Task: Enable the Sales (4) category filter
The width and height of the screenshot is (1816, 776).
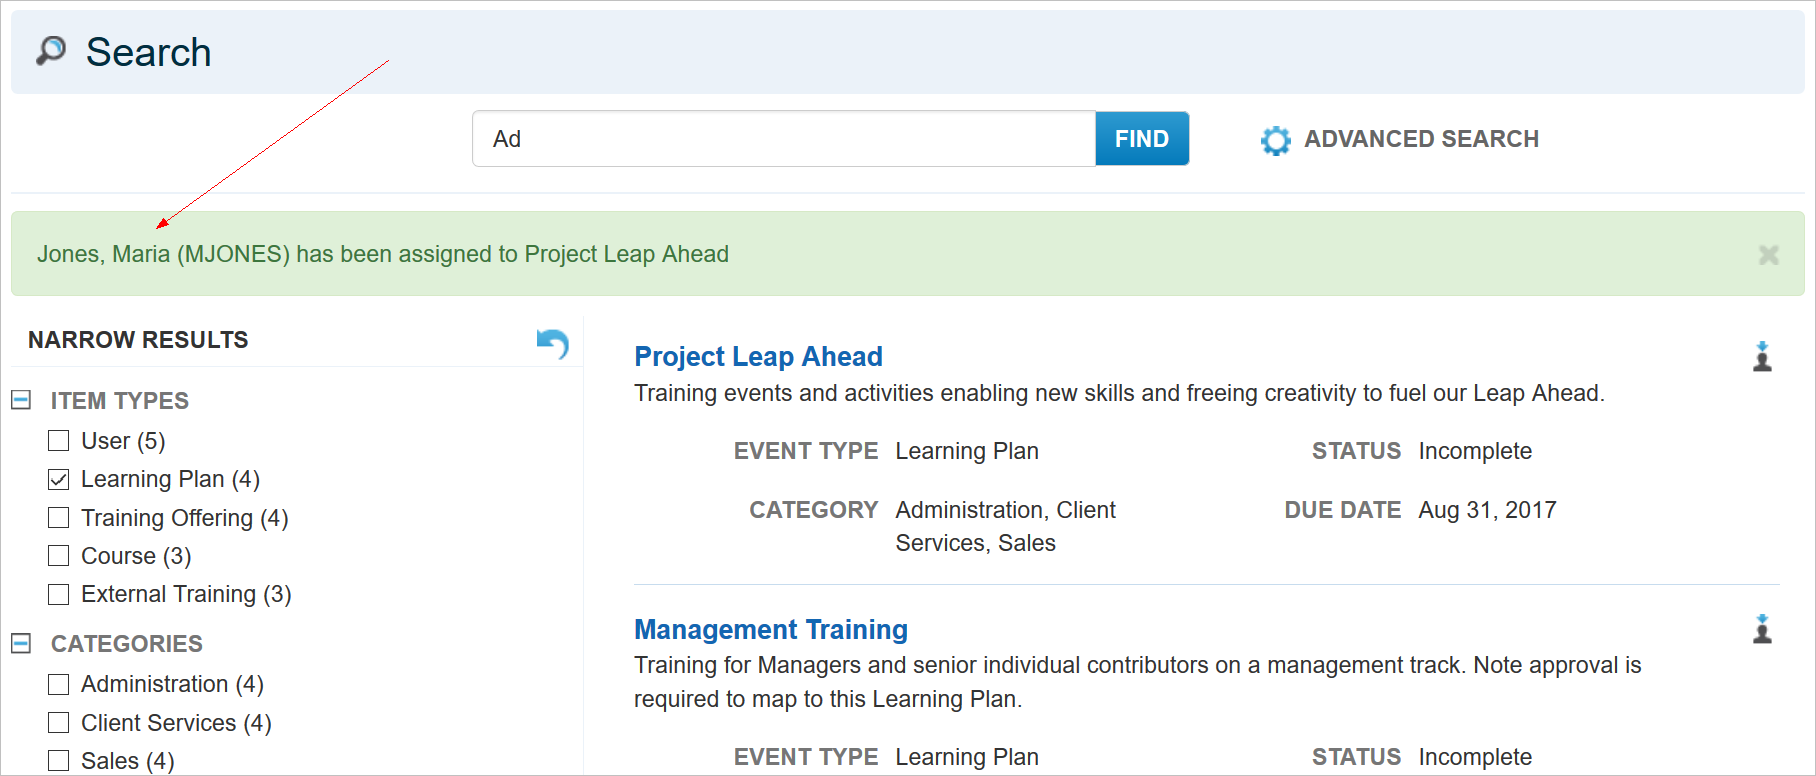Action: click(59, 761)
